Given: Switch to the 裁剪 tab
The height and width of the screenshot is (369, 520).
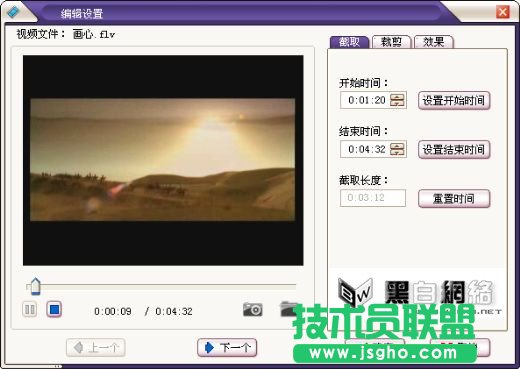Looking at the screenshot, I should 391,42.
